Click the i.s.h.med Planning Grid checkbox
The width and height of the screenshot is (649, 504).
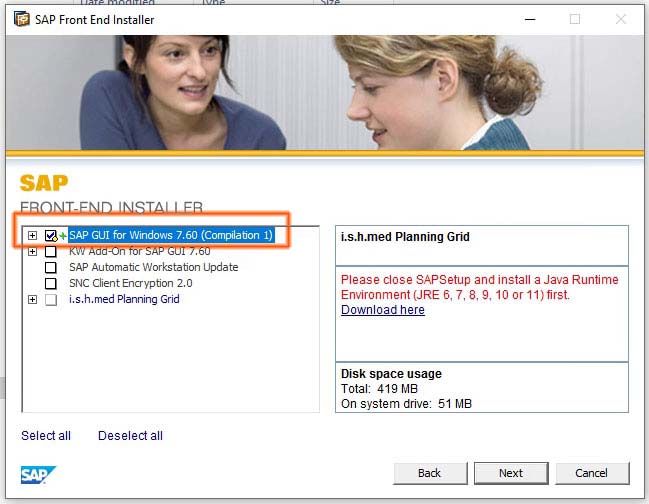50,300
